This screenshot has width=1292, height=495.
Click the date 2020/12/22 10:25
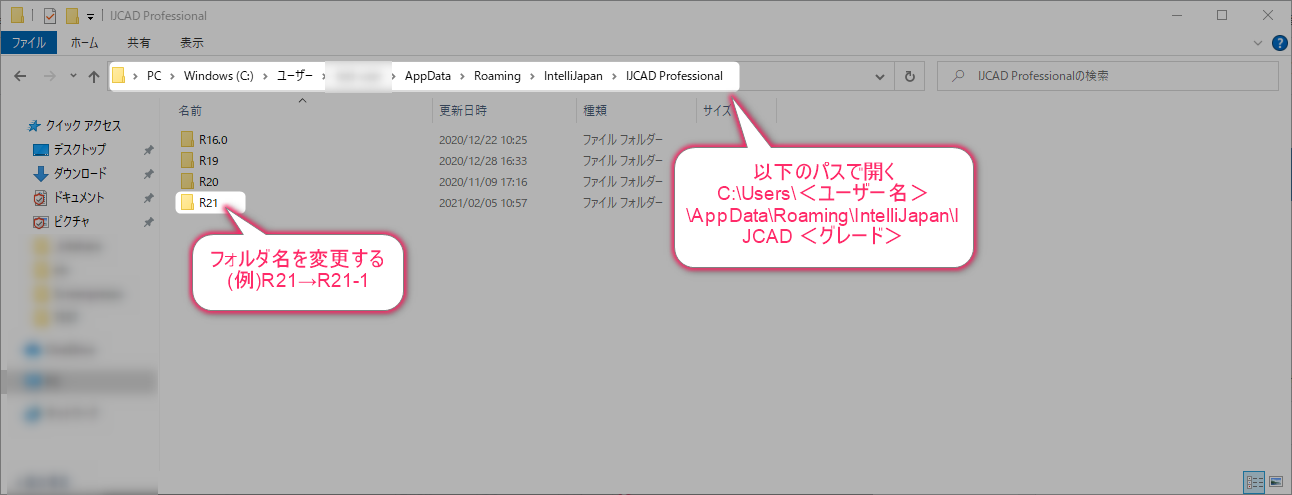(483, 140)
